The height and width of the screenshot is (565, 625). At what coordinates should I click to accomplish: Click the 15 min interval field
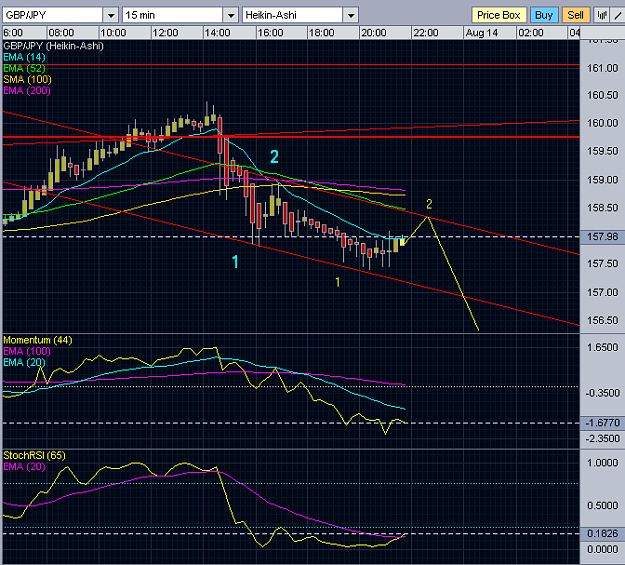pyautogui.click(x=173, y=15)
